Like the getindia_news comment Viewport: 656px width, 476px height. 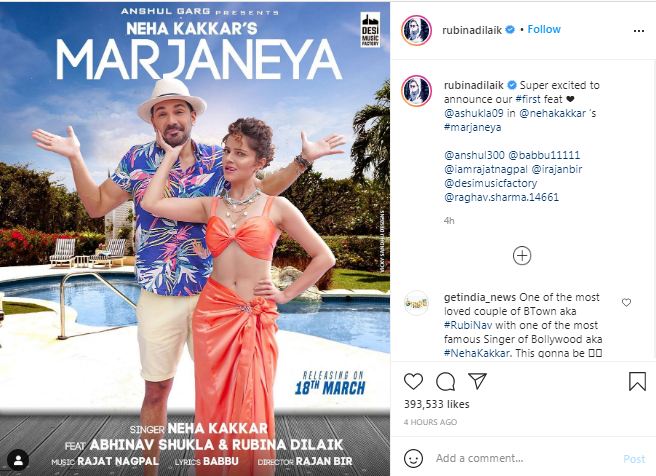[626, 302]
